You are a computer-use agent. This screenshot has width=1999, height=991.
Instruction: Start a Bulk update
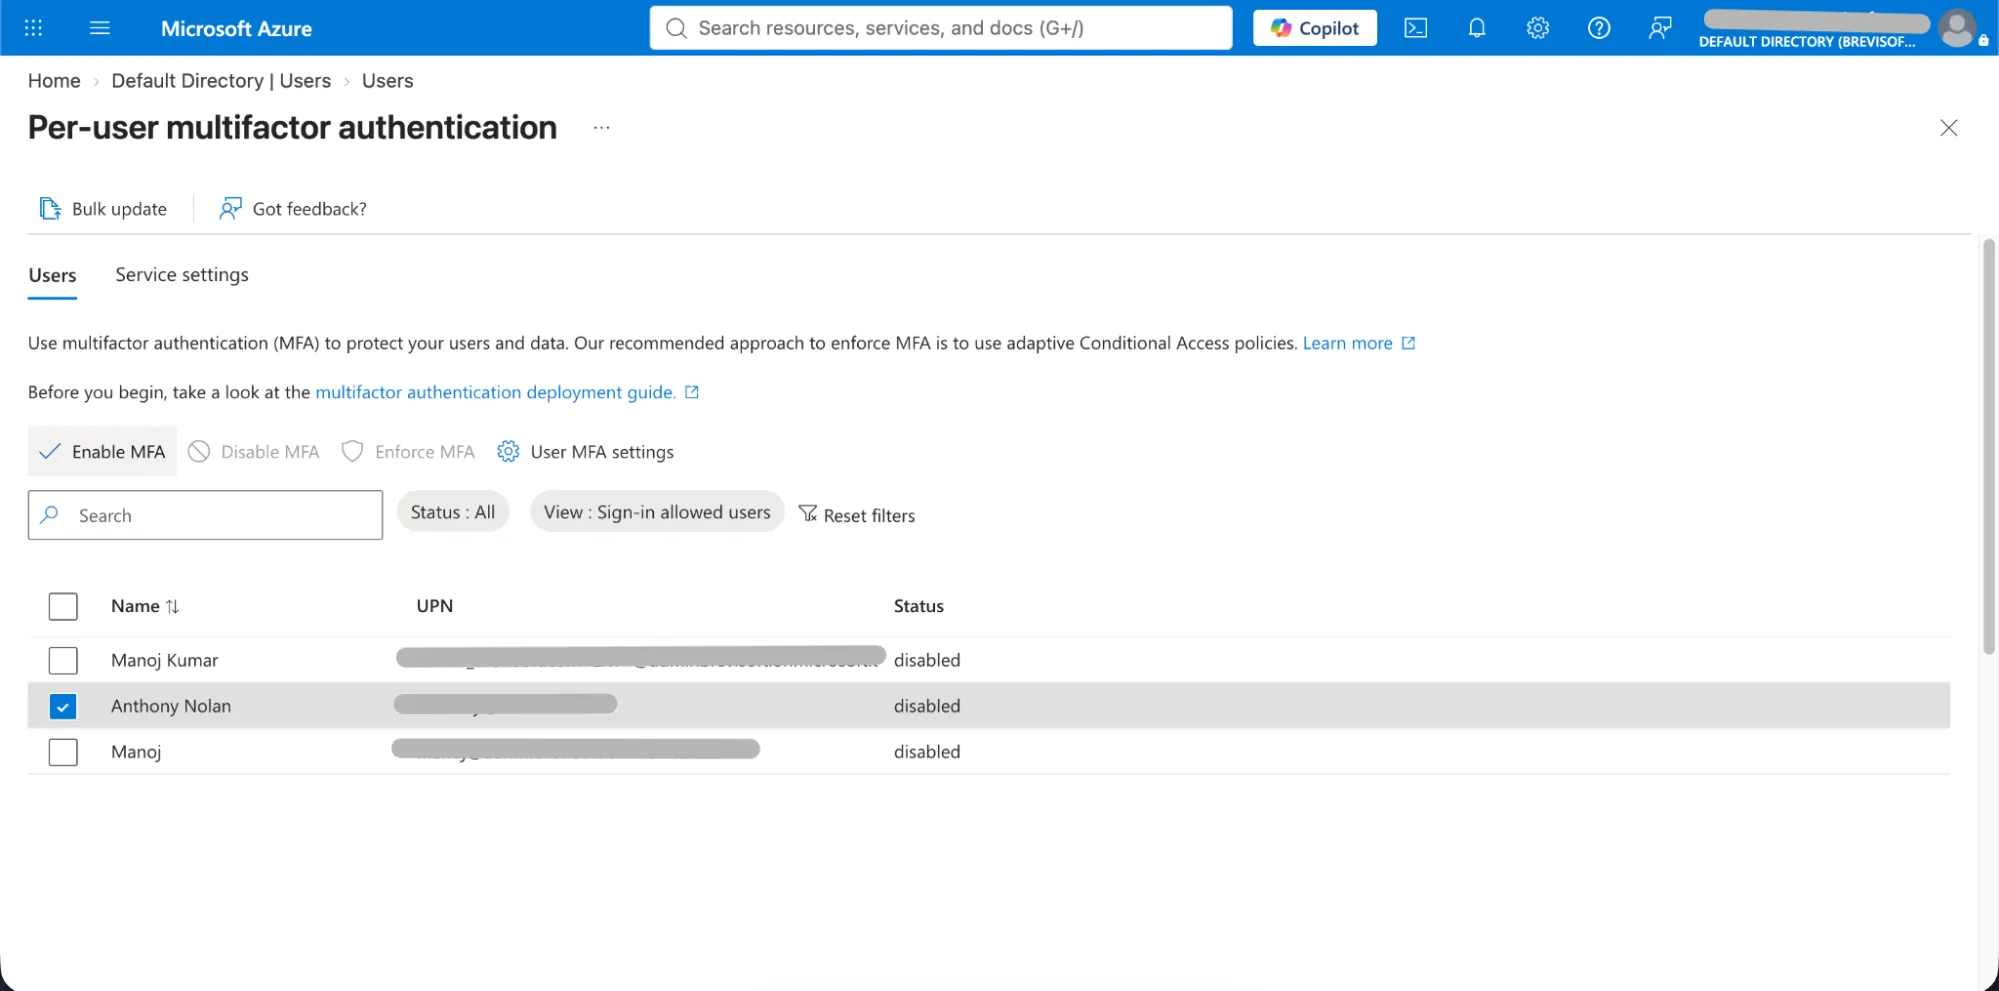pos(103,209)
